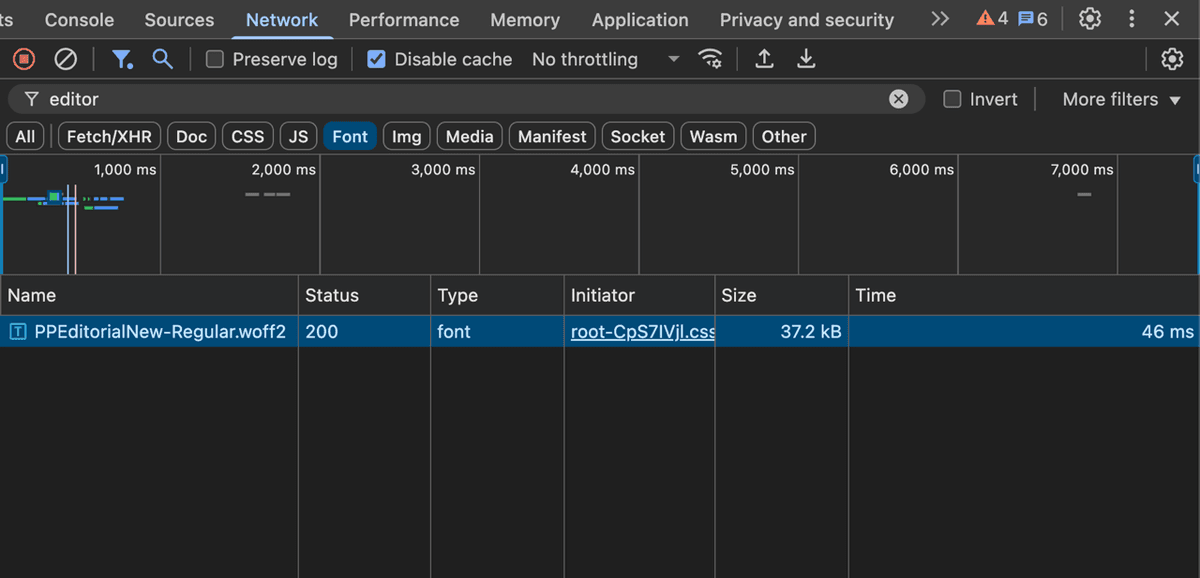Click the 46 ms time cell
The image size is (1200, 578).
coord(1023,331)
